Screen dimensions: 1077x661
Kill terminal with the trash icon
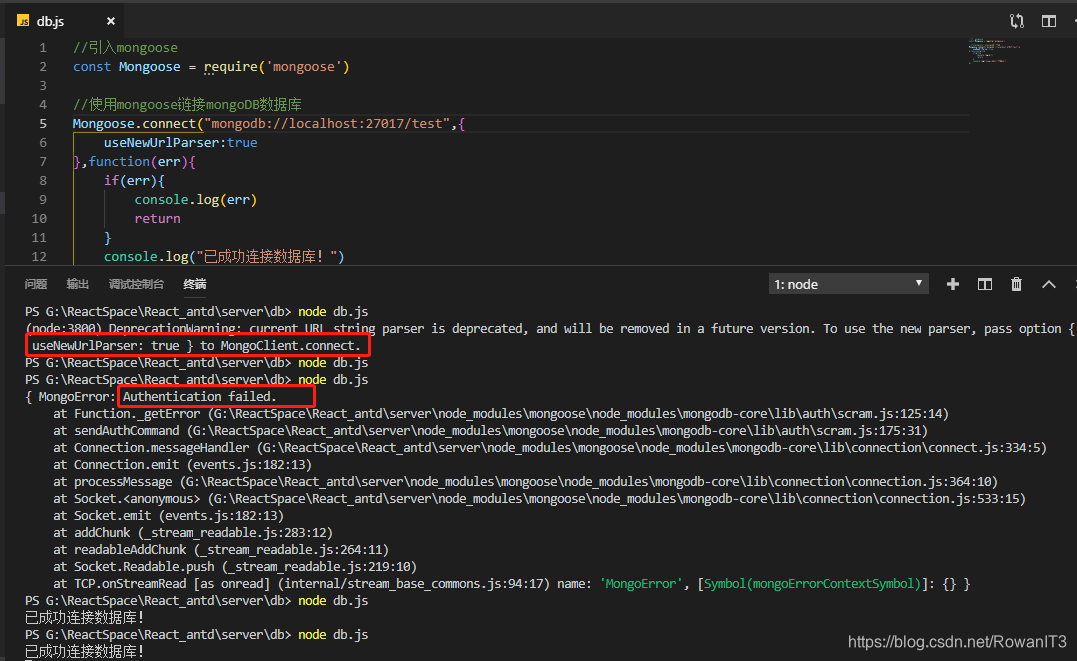(x=1016, y=284)
